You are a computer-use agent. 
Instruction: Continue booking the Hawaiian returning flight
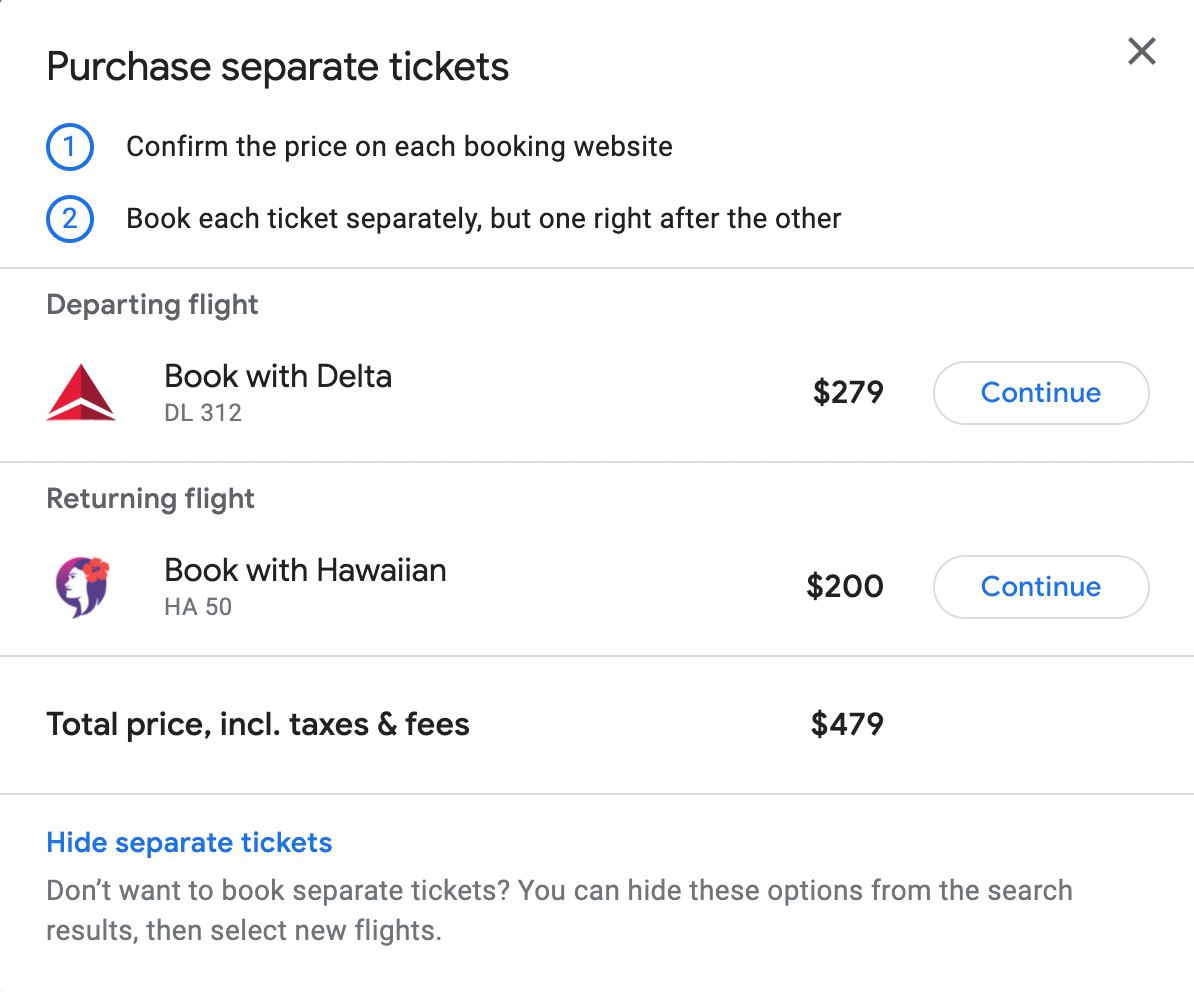[1040, 587]
